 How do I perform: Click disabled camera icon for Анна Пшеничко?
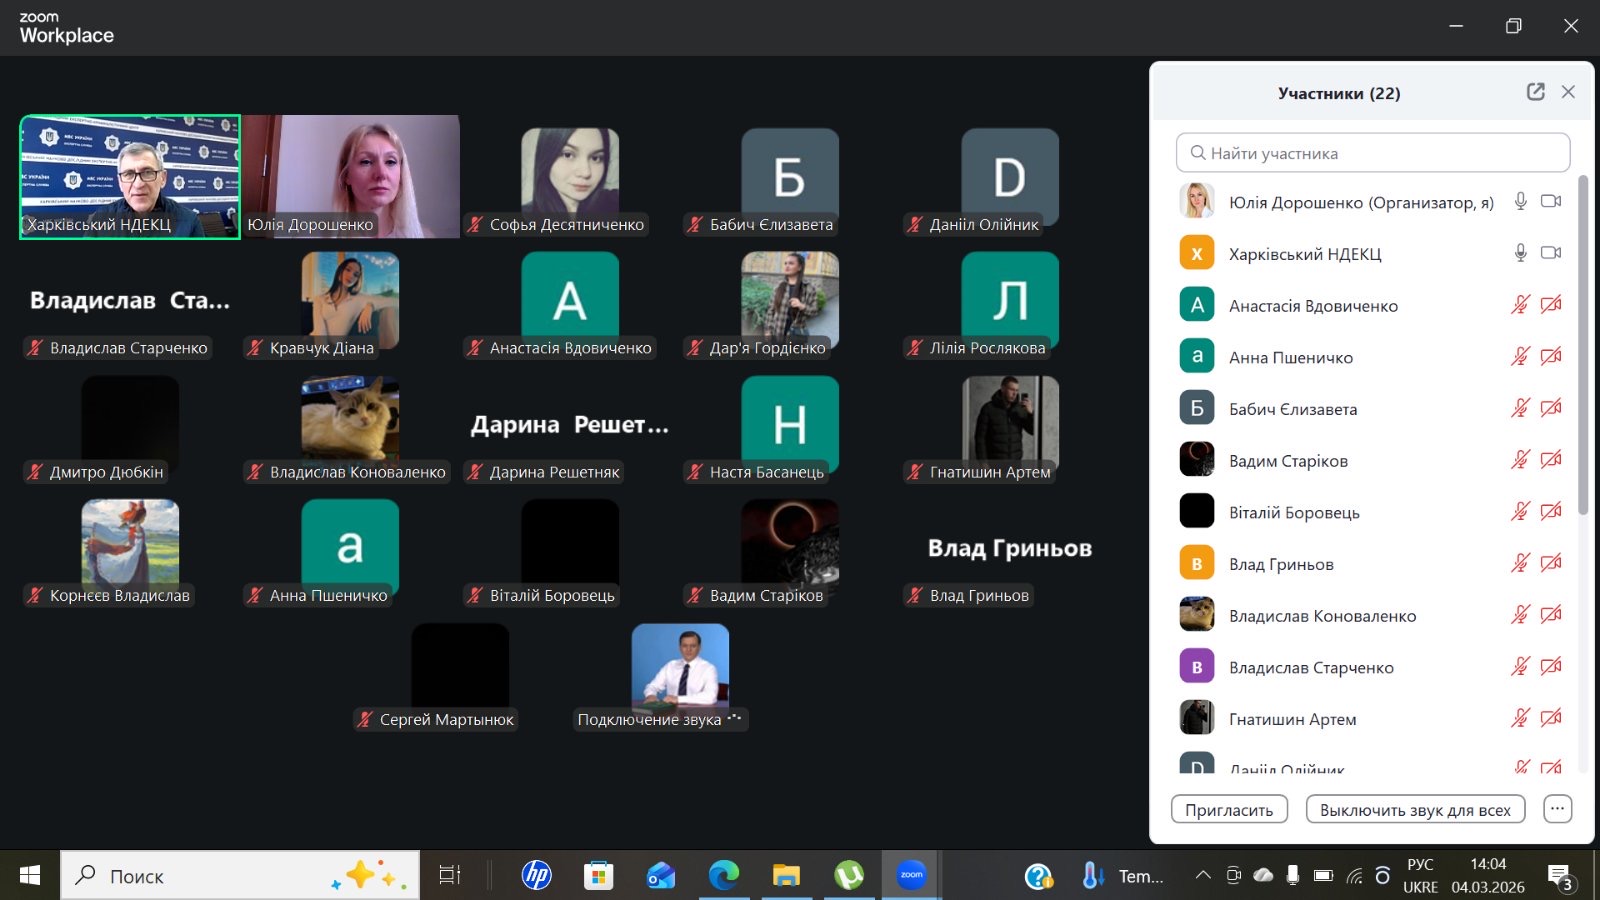pos(1551,356)
